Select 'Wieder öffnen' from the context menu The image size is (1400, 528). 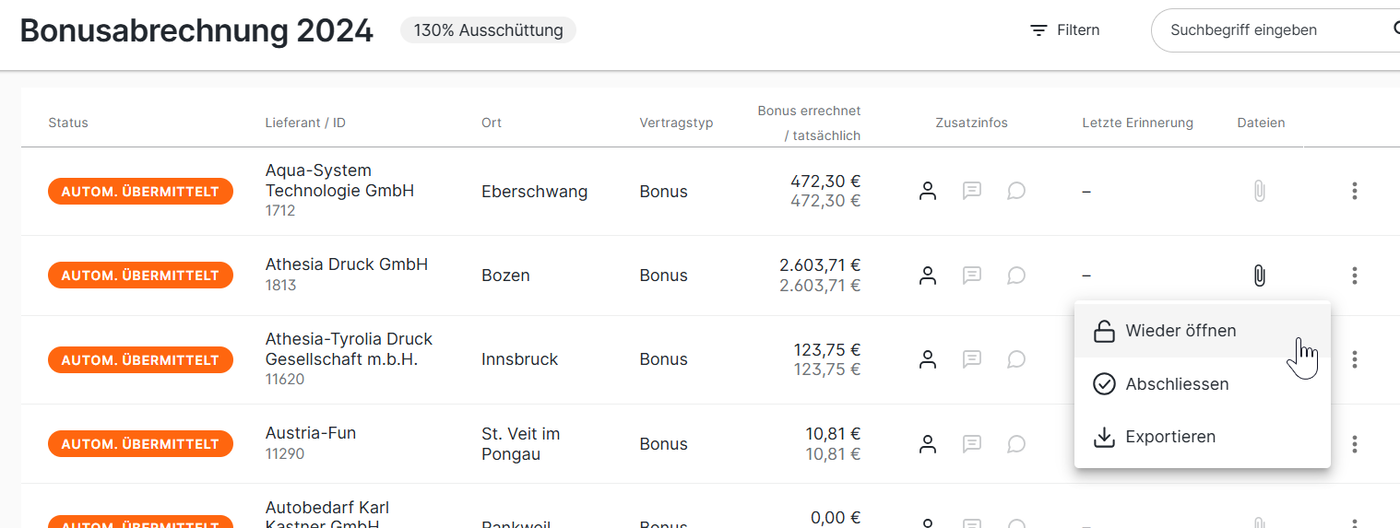1180,331
